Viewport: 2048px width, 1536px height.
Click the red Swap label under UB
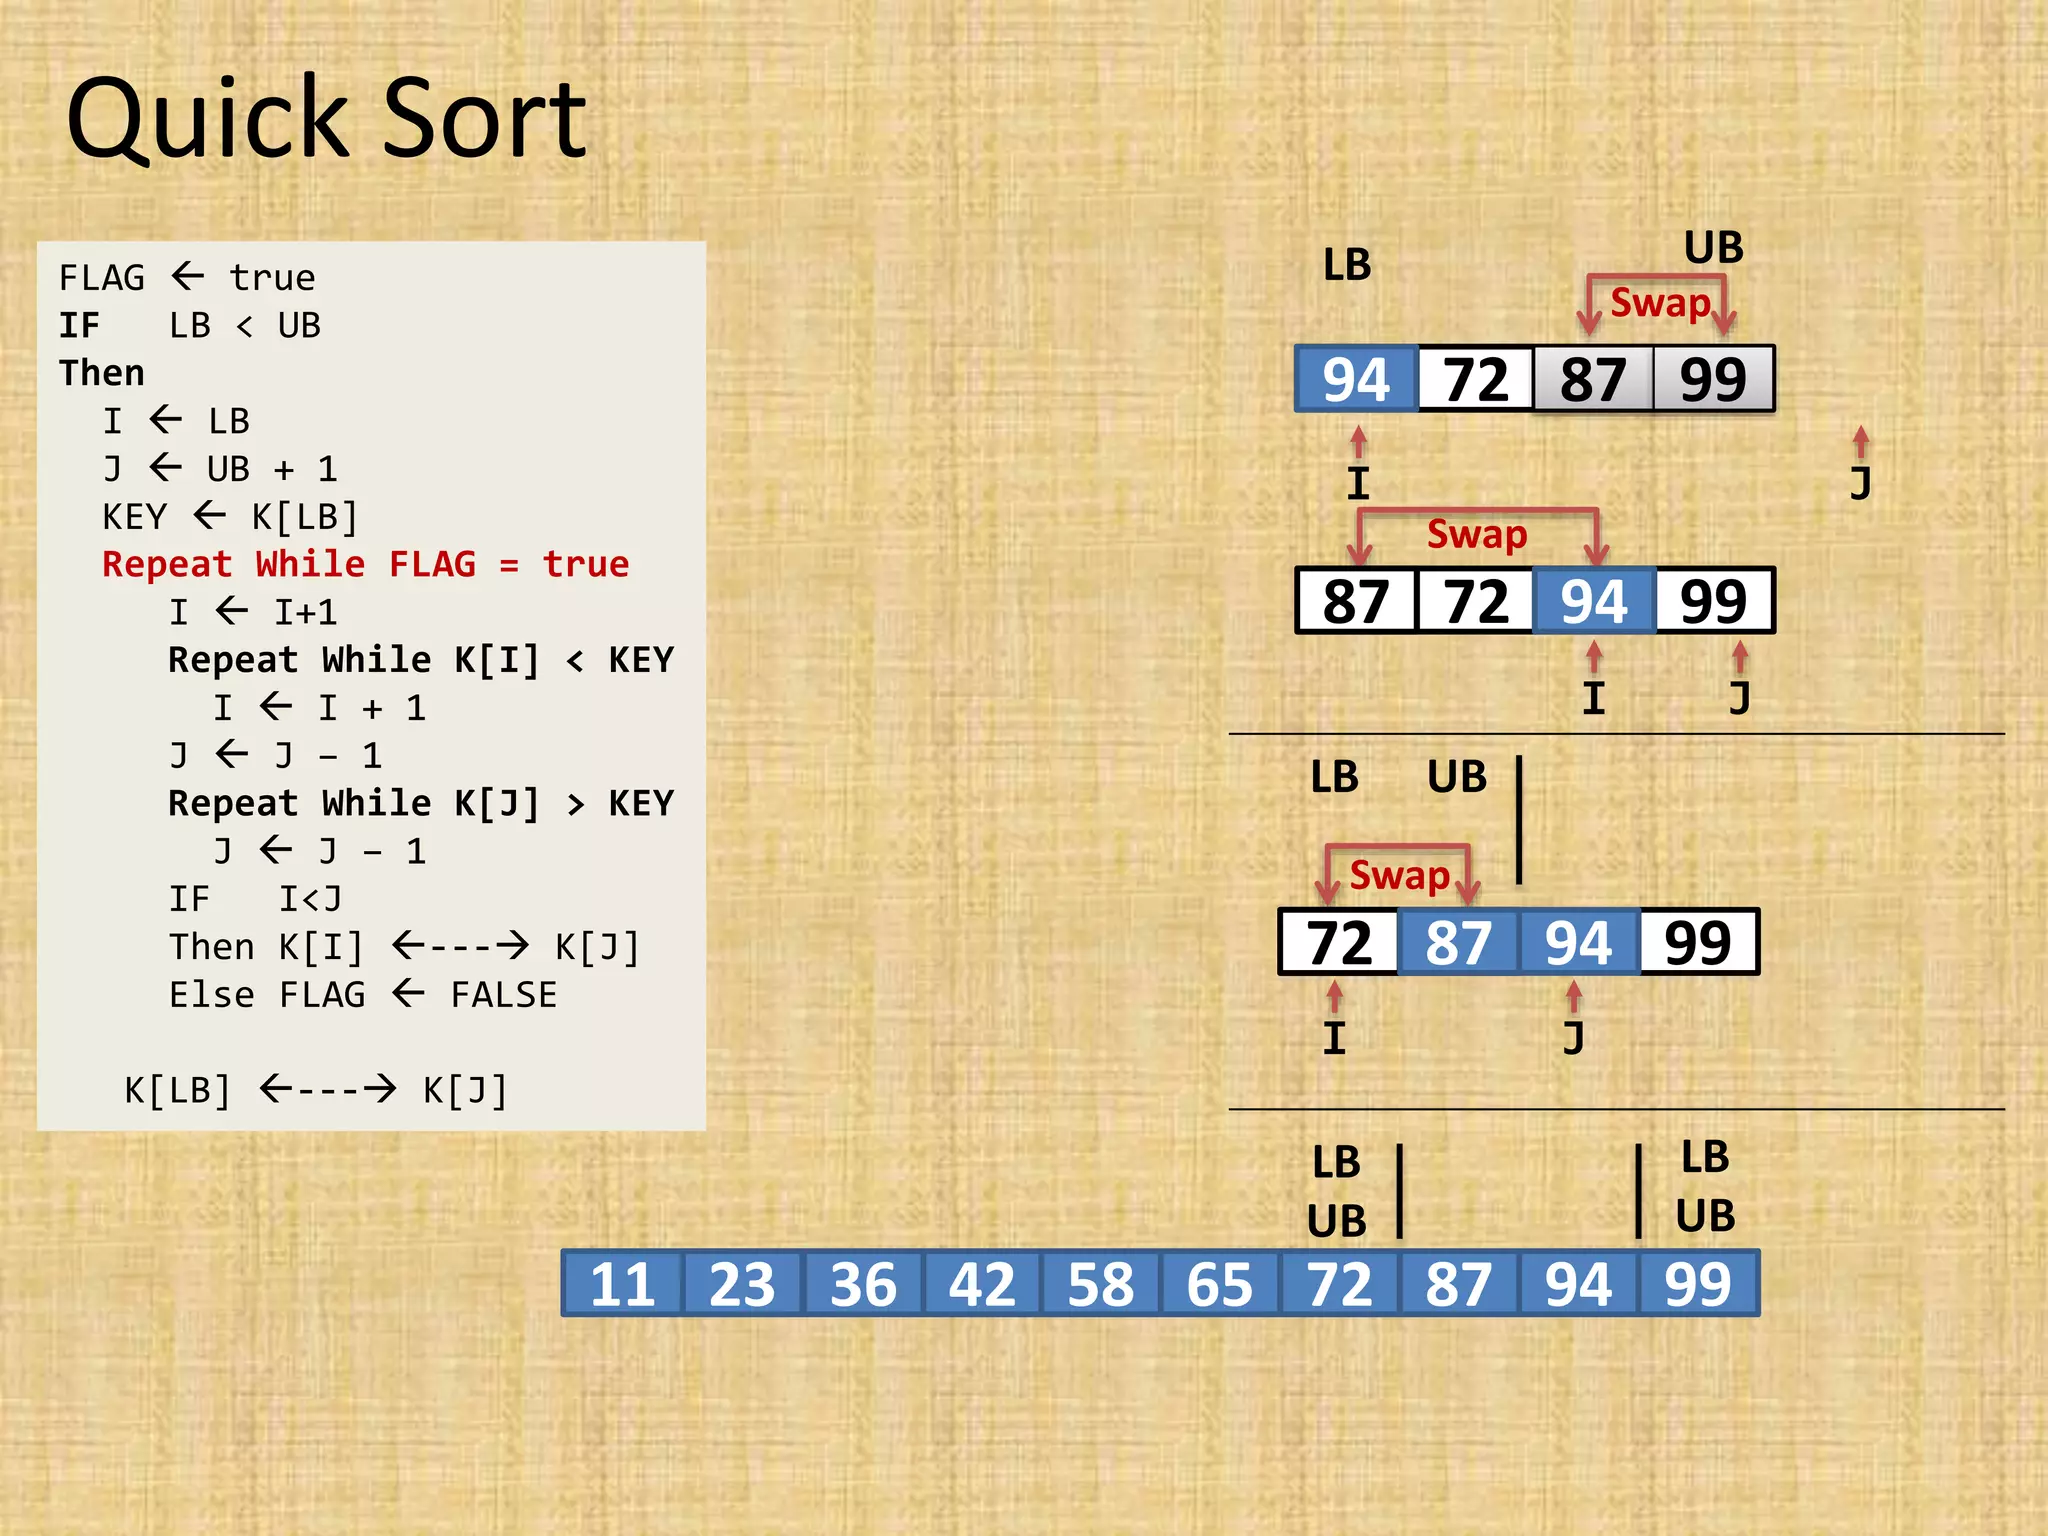point(1660,303)
